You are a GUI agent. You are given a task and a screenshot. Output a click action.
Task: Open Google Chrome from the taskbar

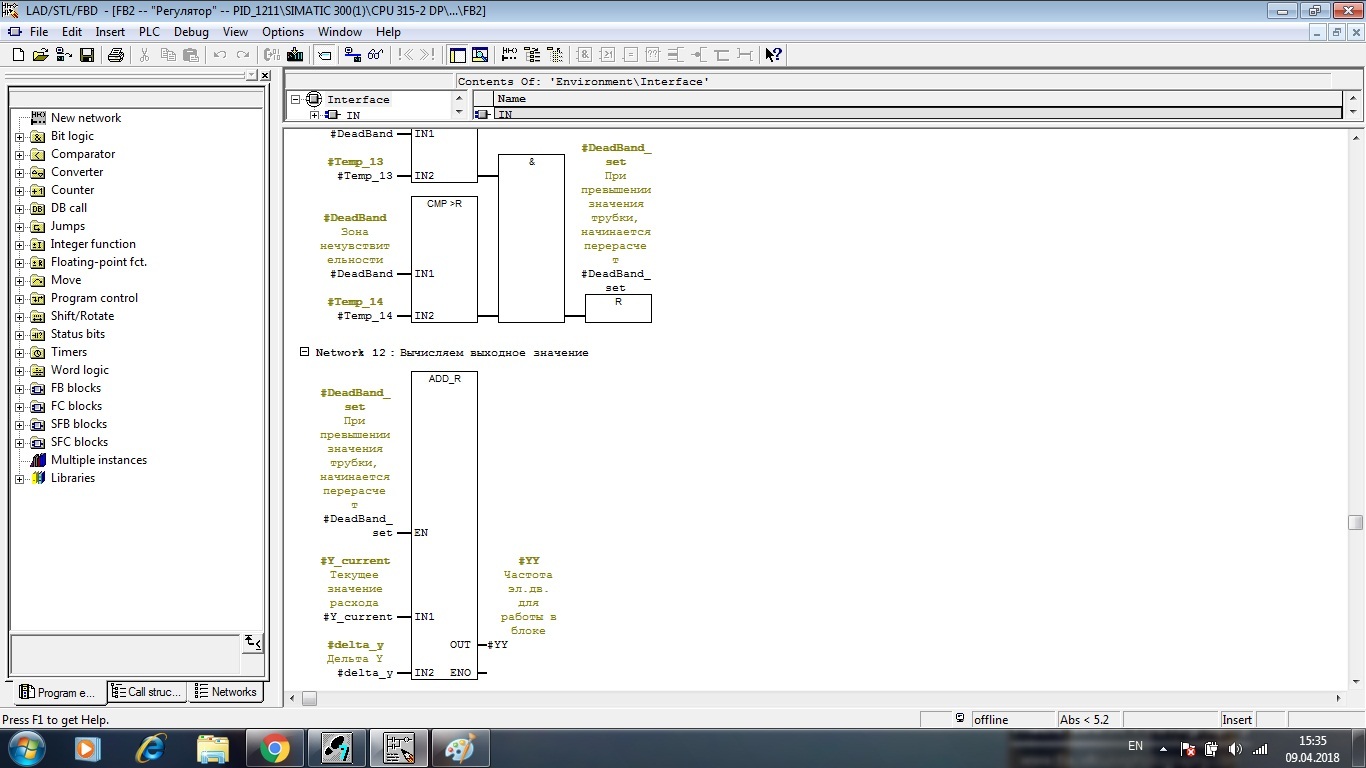coord(275,748)
